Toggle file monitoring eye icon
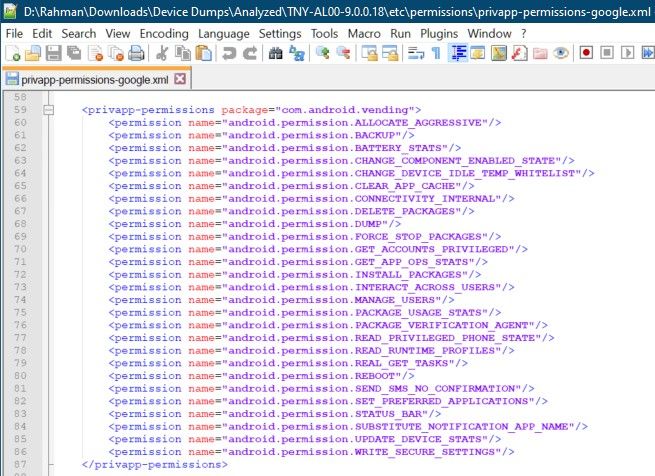655x476 pixels. 561,53
